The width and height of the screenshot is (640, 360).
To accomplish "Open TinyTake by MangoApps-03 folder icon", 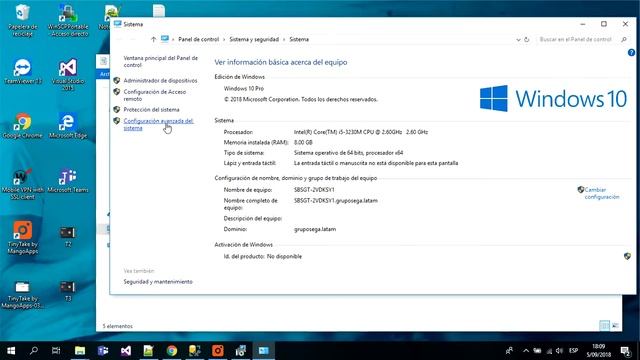I will (x=22, y=295).
